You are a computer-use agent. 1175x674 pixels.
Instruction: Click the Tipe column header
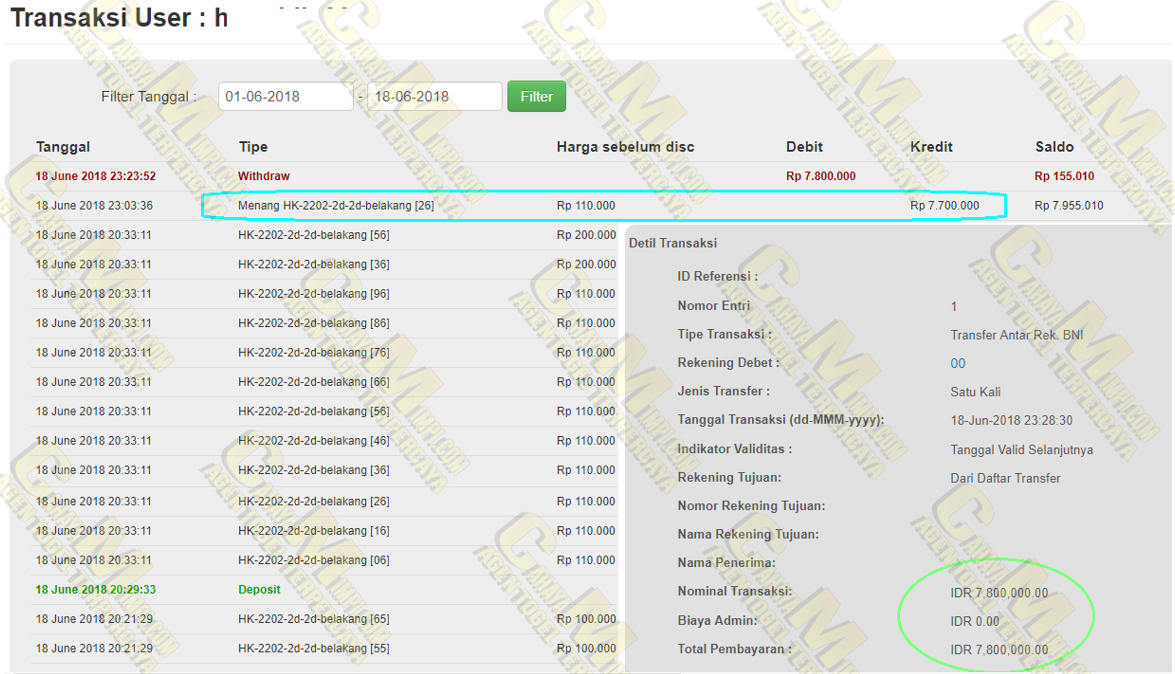[x=253, y=147]
